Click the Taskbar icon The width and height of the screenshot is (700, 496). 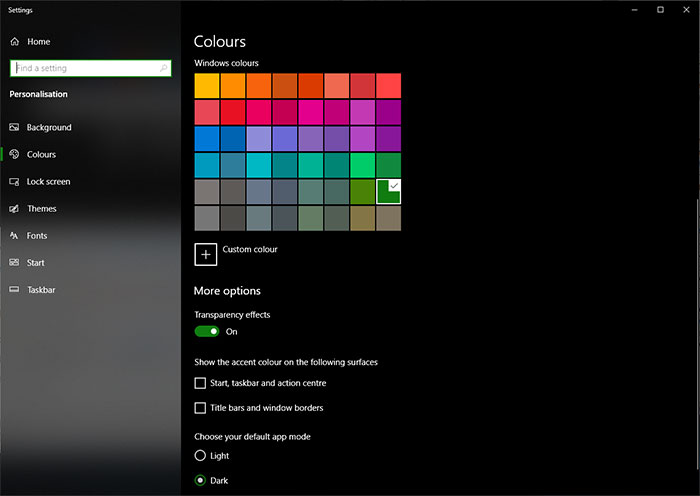tap(14, 289)
